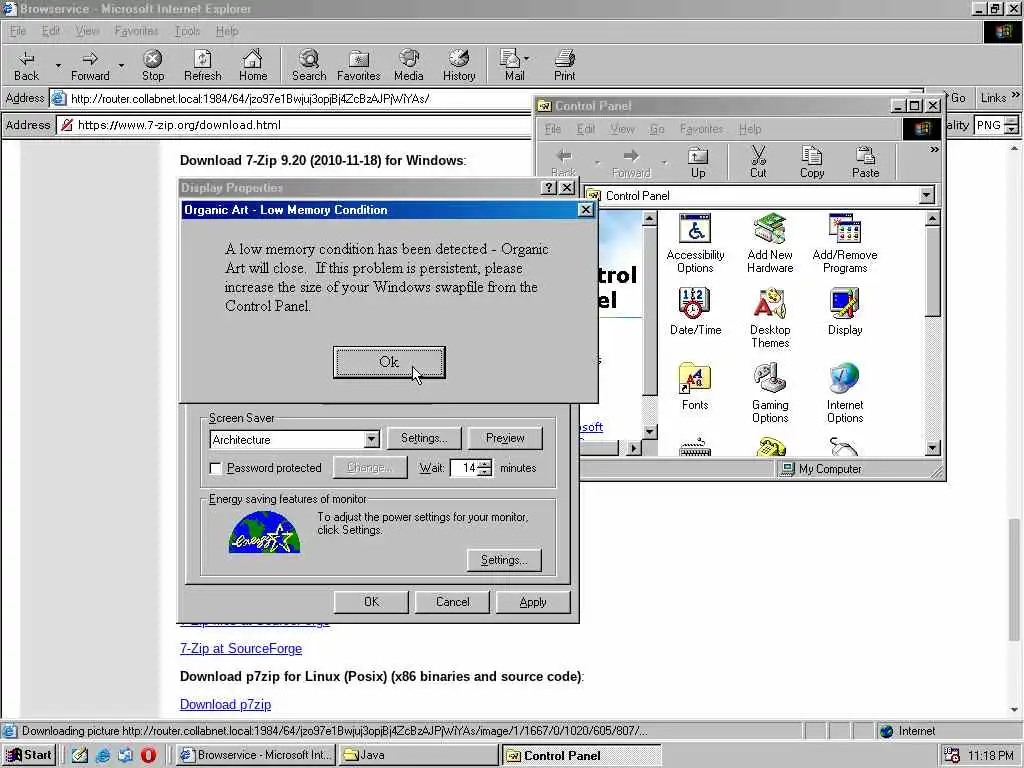
Task: Click Ok in the Low Memory Condition dialog
Action: 389,362
